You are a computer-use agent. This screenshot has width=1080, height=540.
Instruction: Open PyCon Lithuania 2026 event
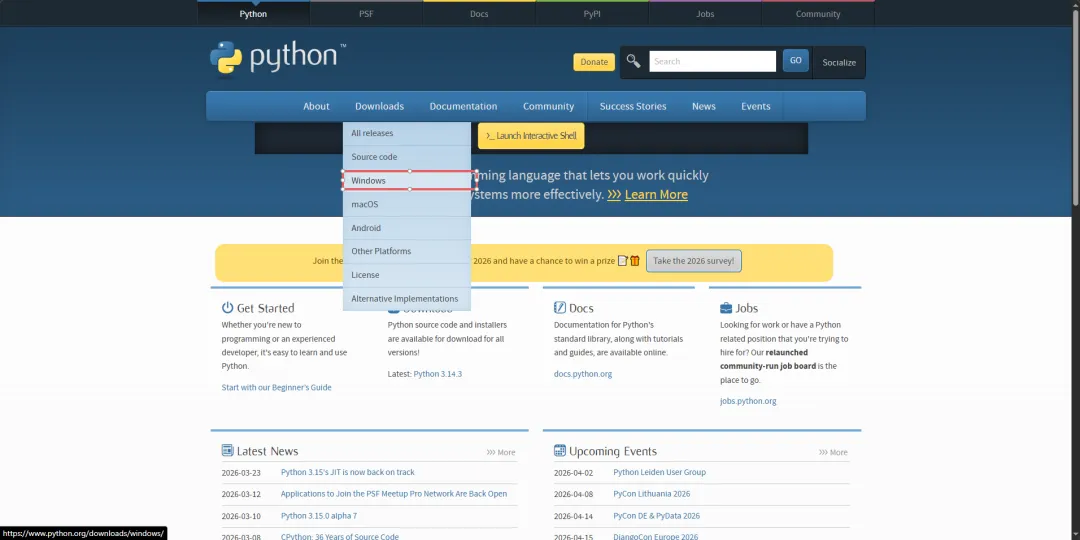click(652, 494)
